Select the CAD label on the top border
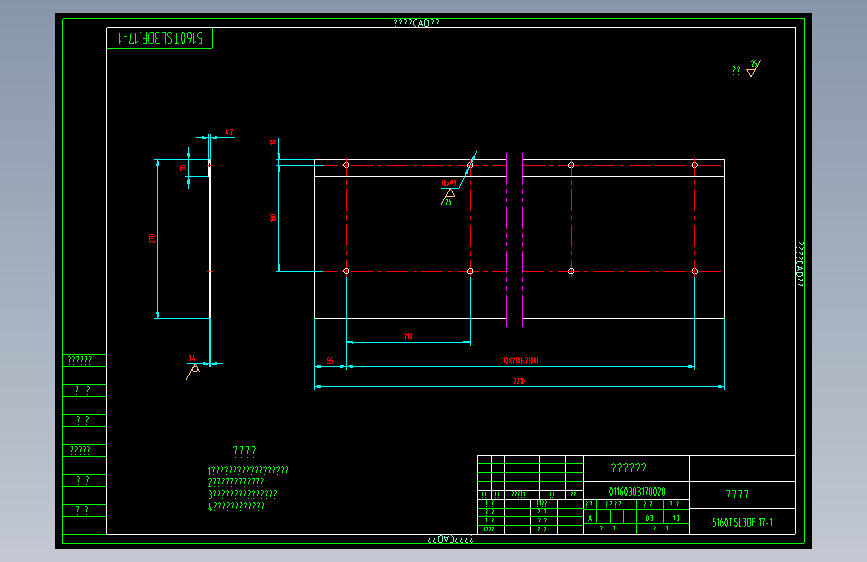 coord(416,23)
